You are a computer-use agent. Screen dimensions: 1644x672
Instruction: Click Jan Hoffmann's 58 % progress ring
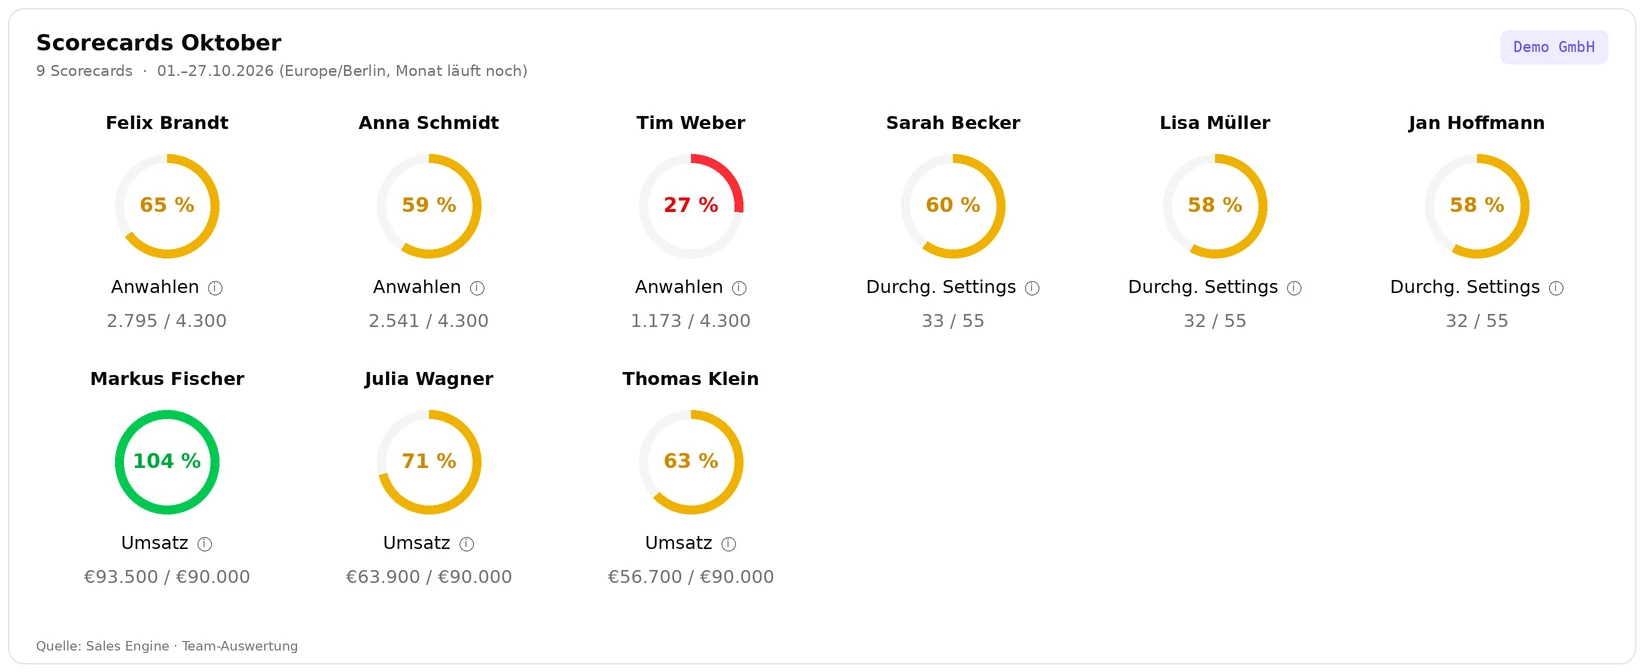(x=1477, y=206)
